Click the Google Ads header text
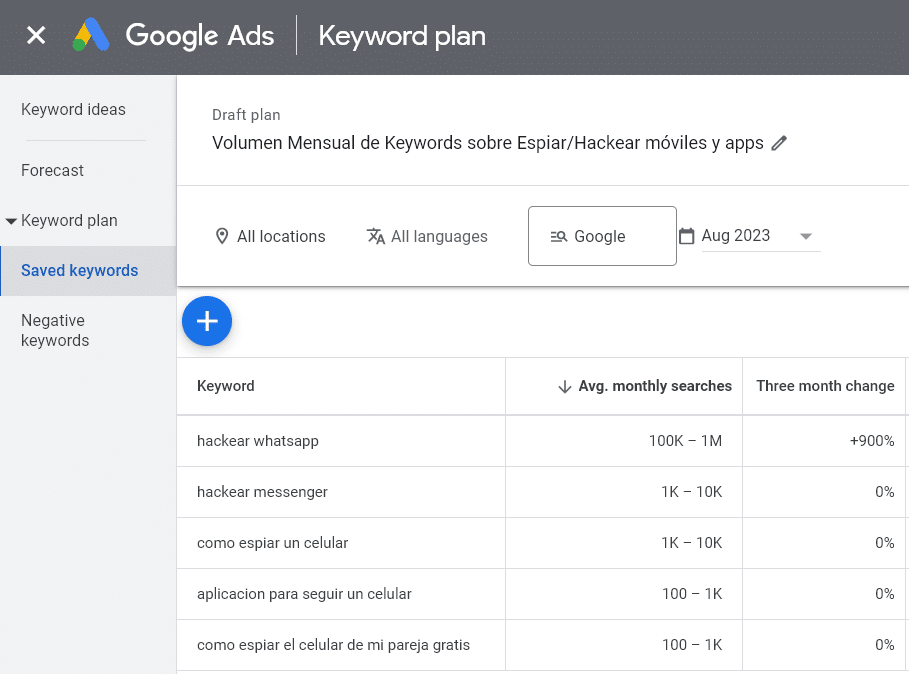The height and width of the screenshot is (674, 909). 200,35
